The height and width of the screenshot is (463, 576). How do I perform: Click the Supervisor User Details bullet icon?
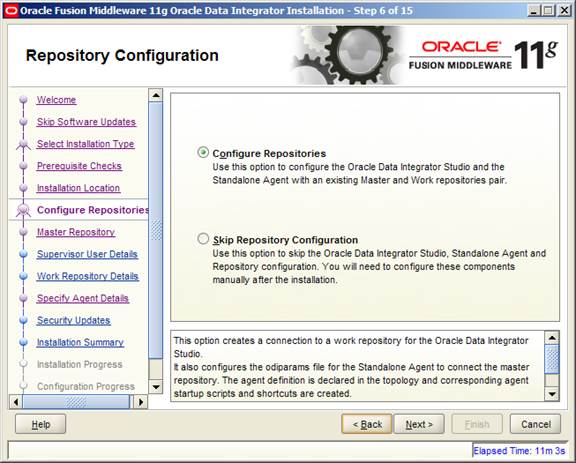24,254
